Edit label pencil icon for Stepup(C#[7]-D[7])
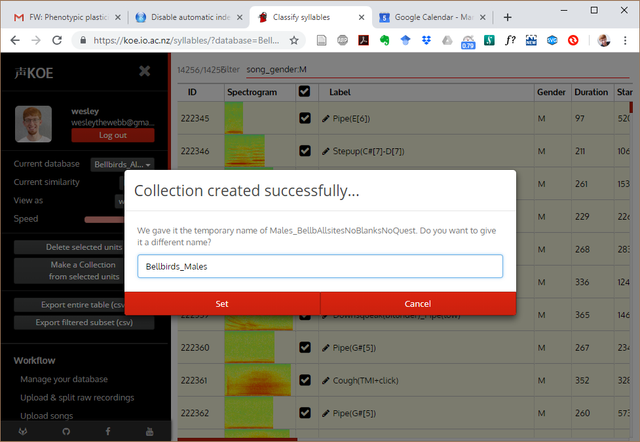The width and height of the screenshot is (640, 442). coord(325,151)
